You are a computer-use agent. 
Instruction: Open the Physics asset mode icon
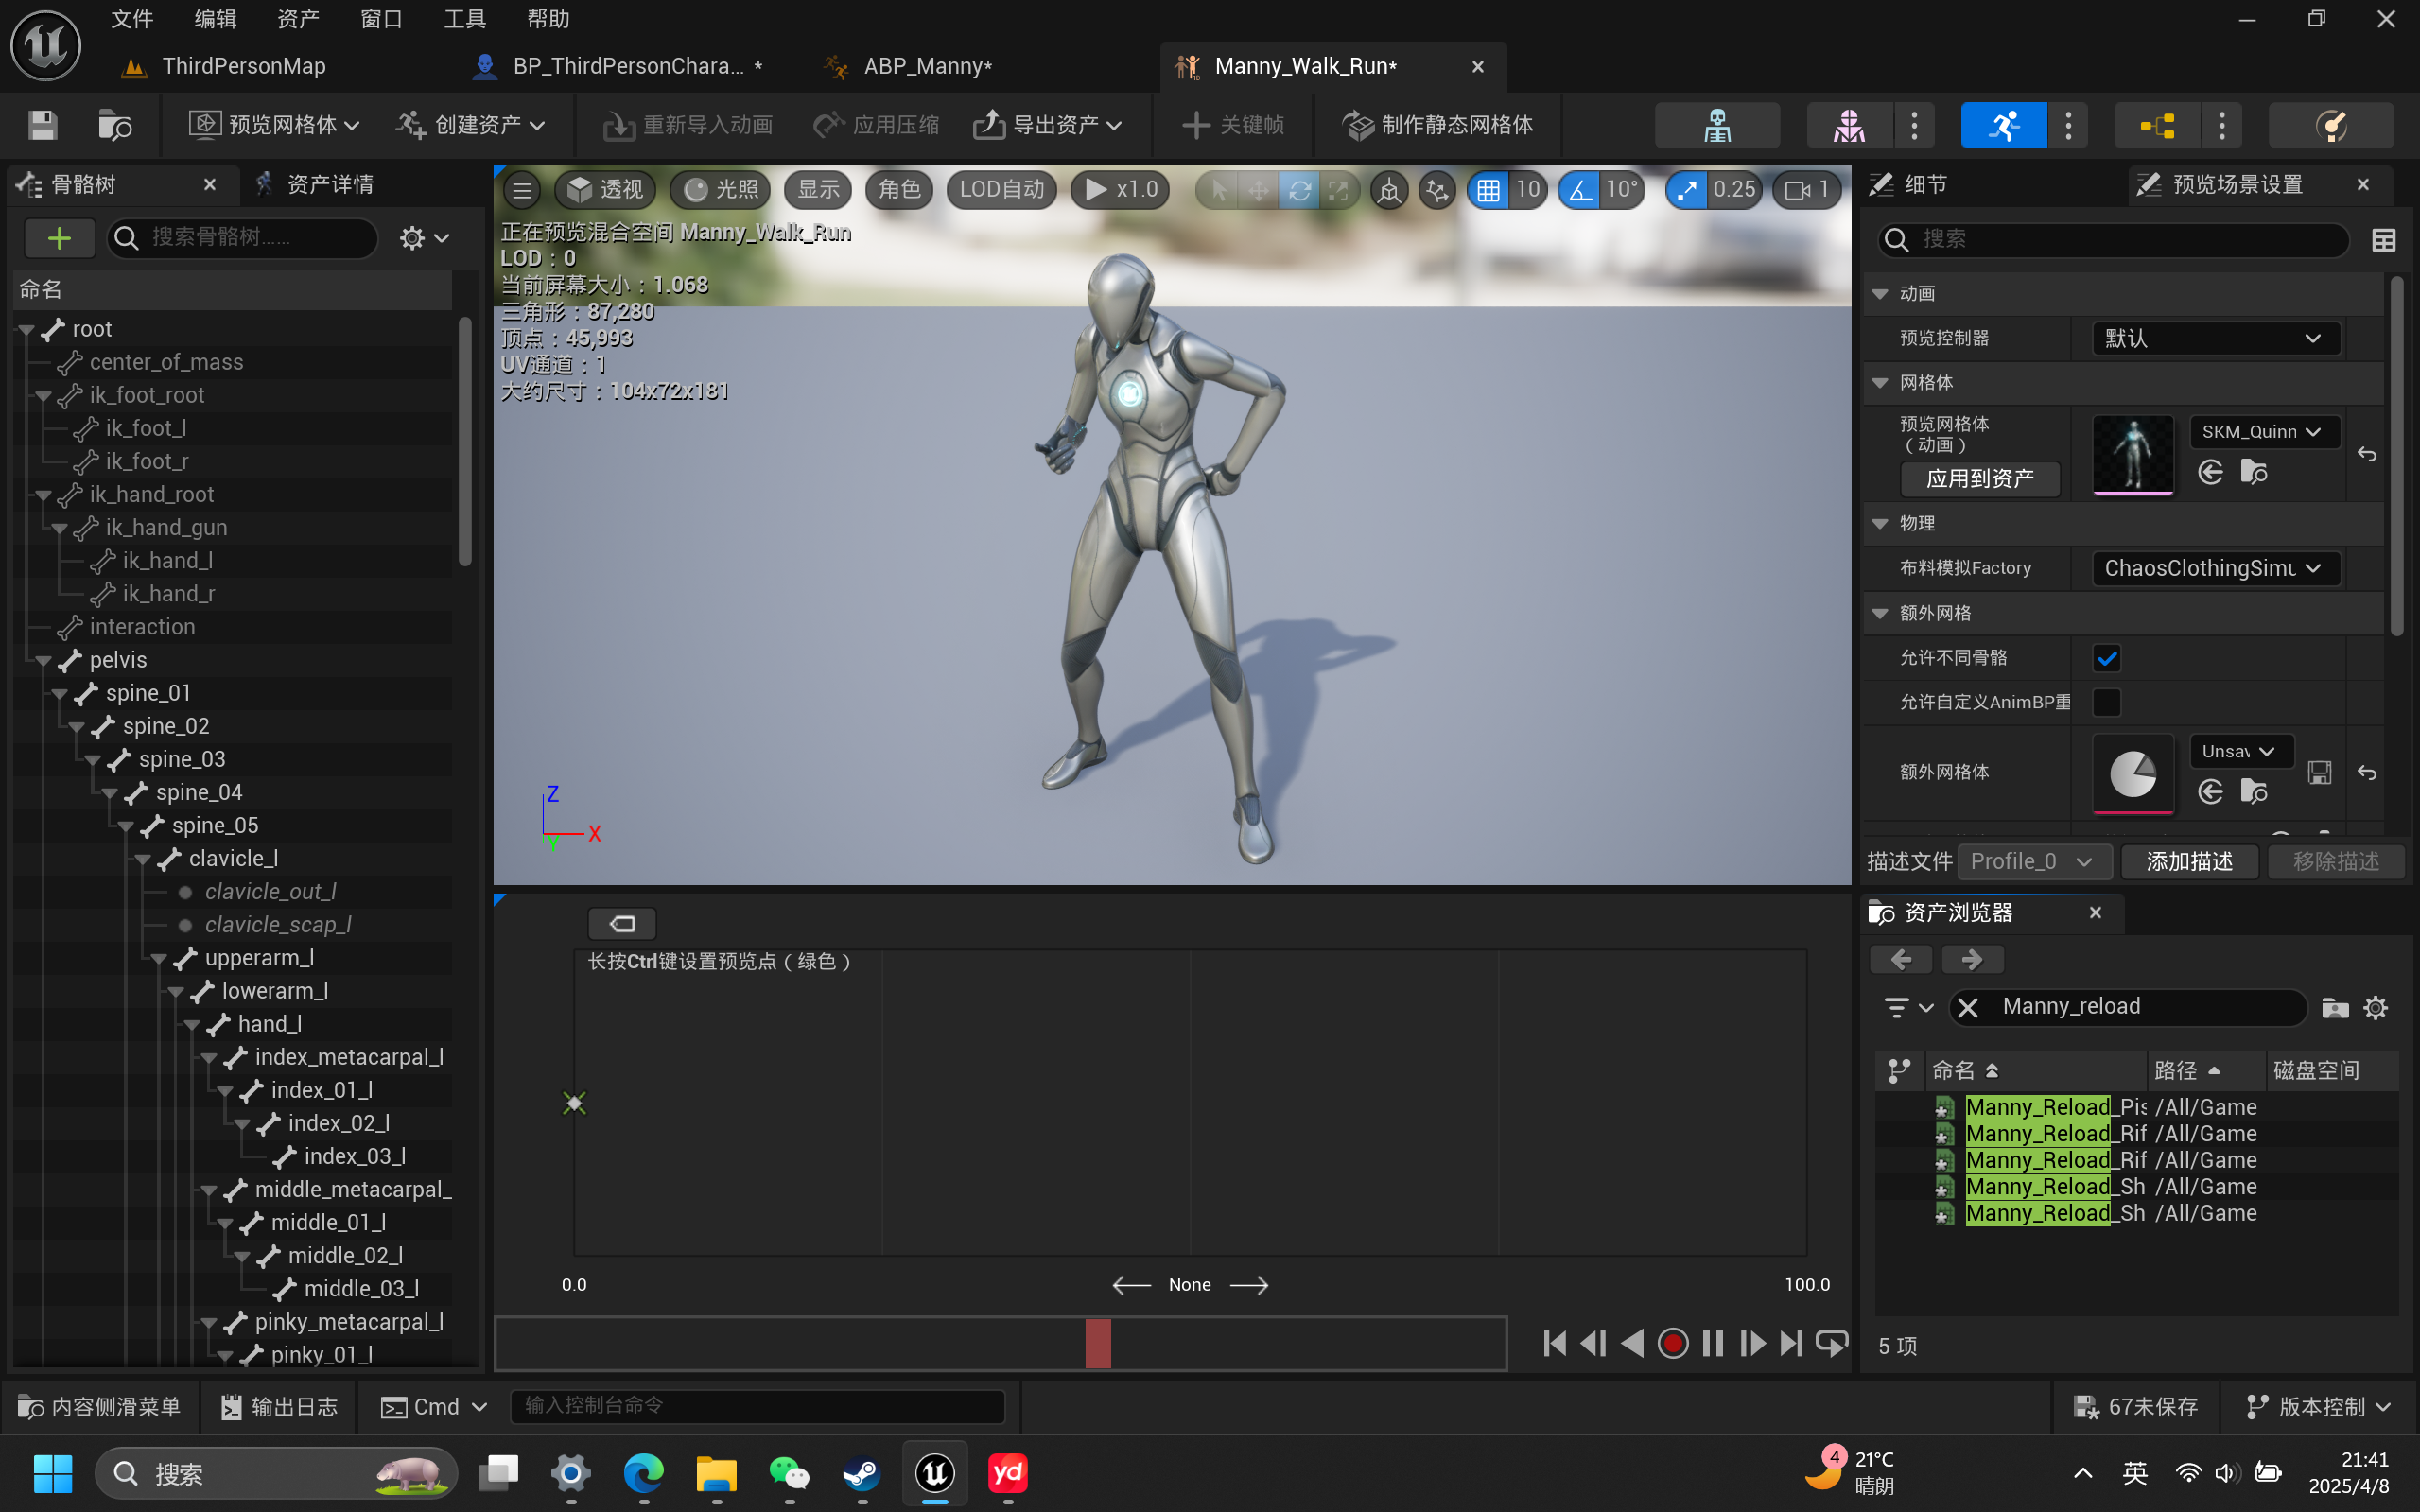point(2330,125)
